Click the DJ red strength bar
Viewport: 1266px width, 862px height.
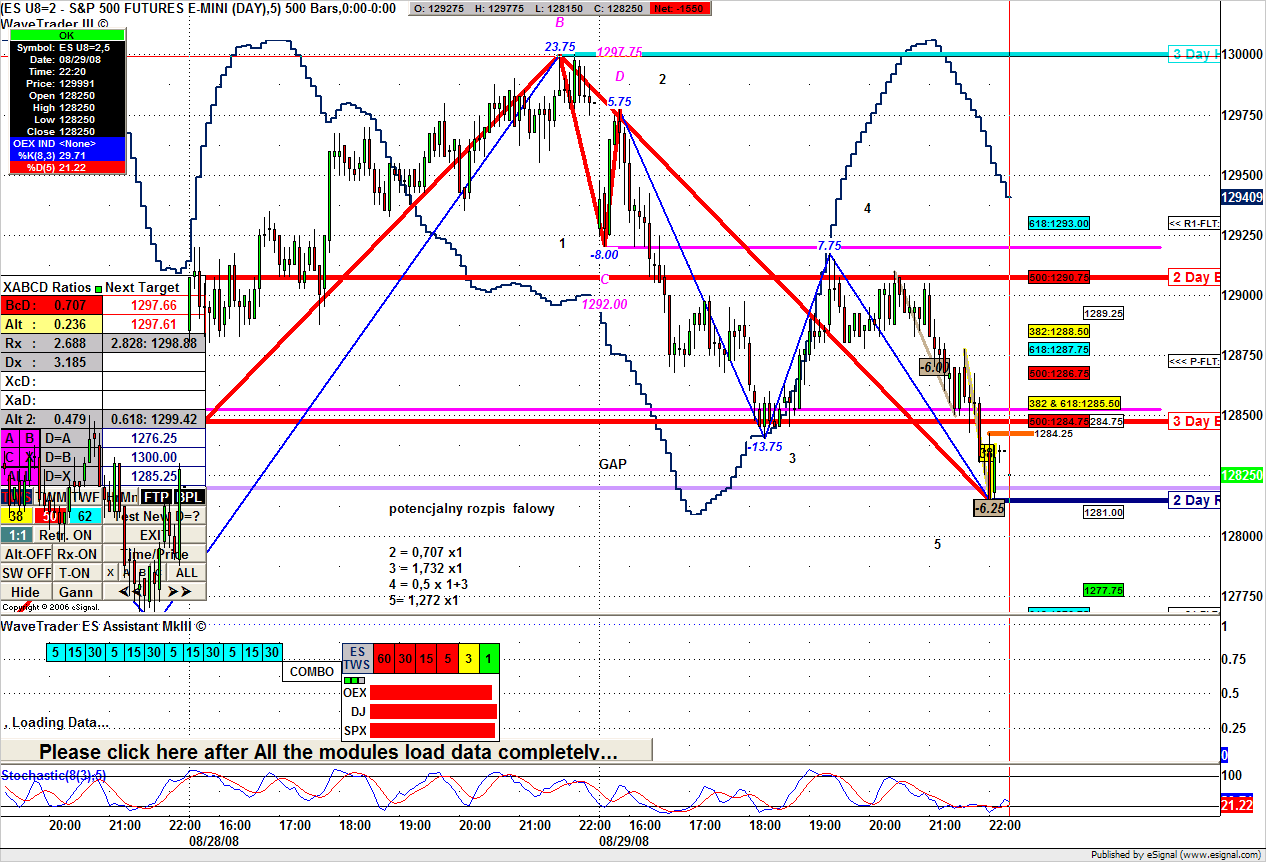tap(433, 711)
